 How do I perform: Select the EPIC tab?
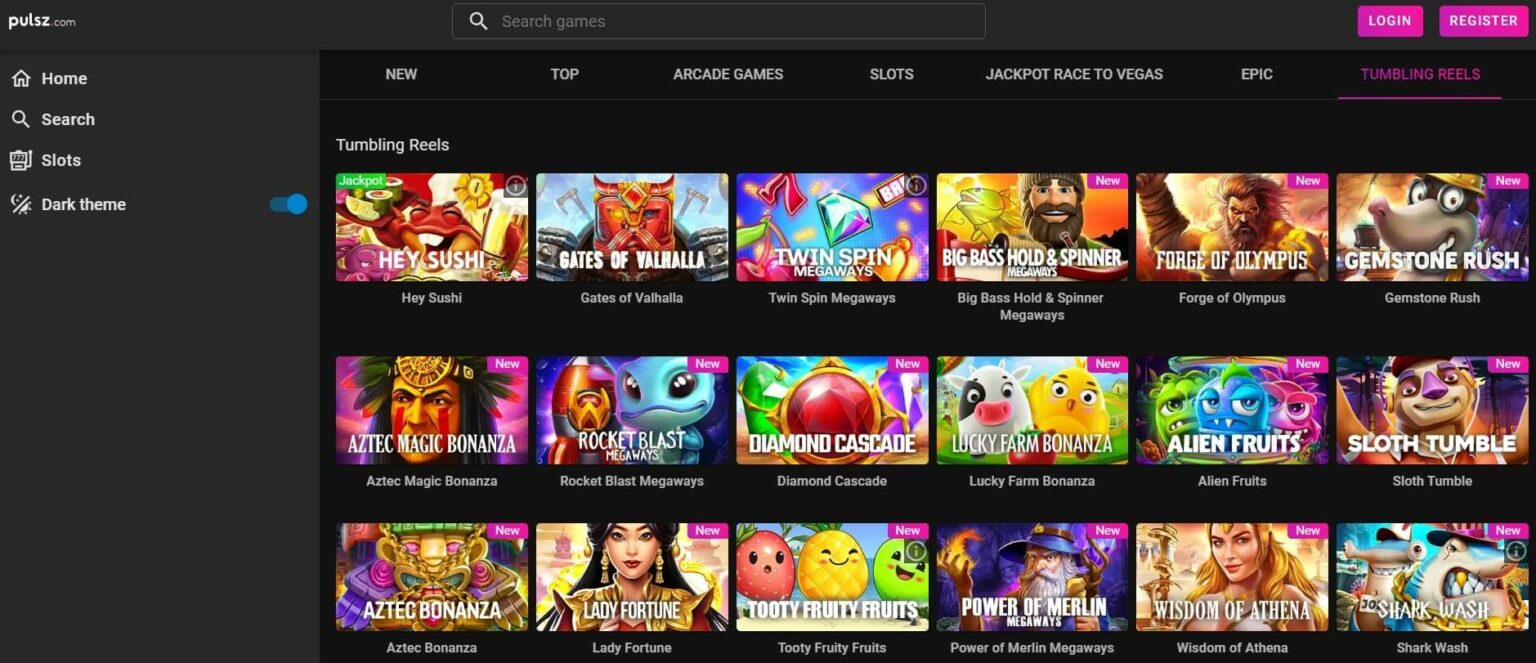click(x=1257, y=74)
